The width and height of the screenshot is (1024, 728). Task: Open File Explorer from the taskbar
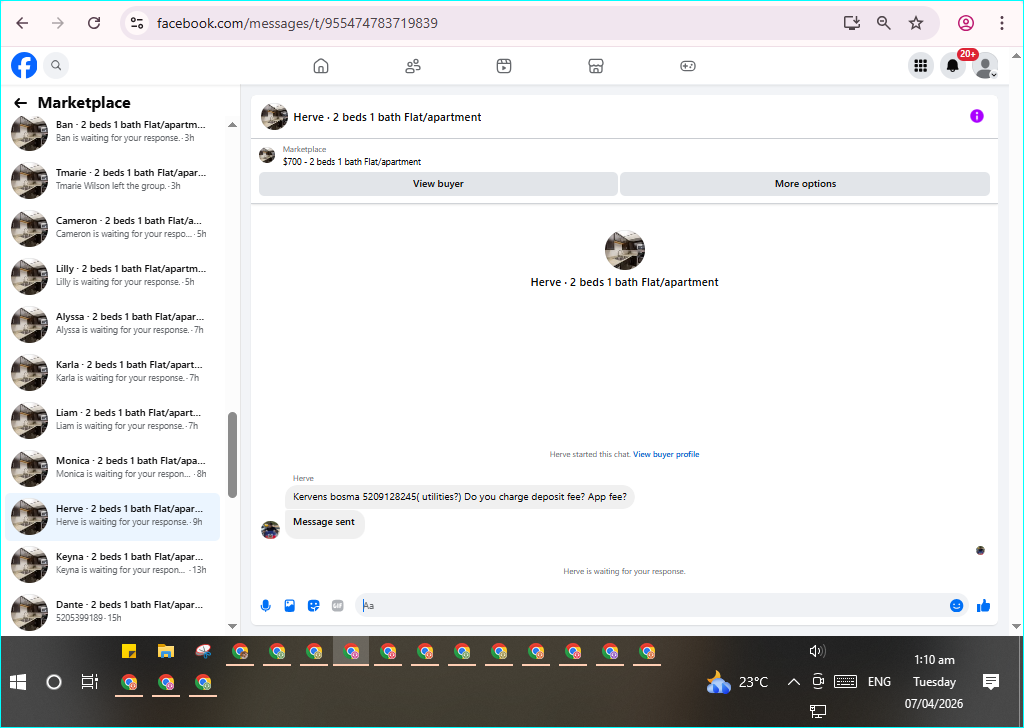pos(166,652)
